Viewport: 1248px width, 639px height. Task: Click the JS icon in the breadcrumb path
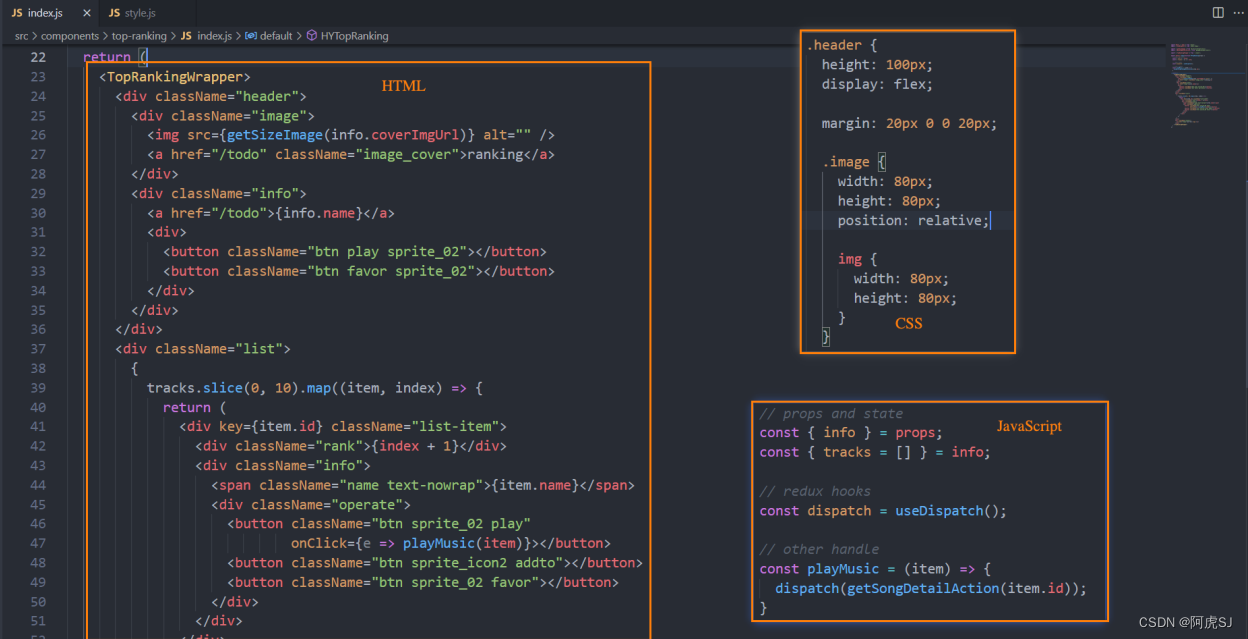tap(186, 36)
